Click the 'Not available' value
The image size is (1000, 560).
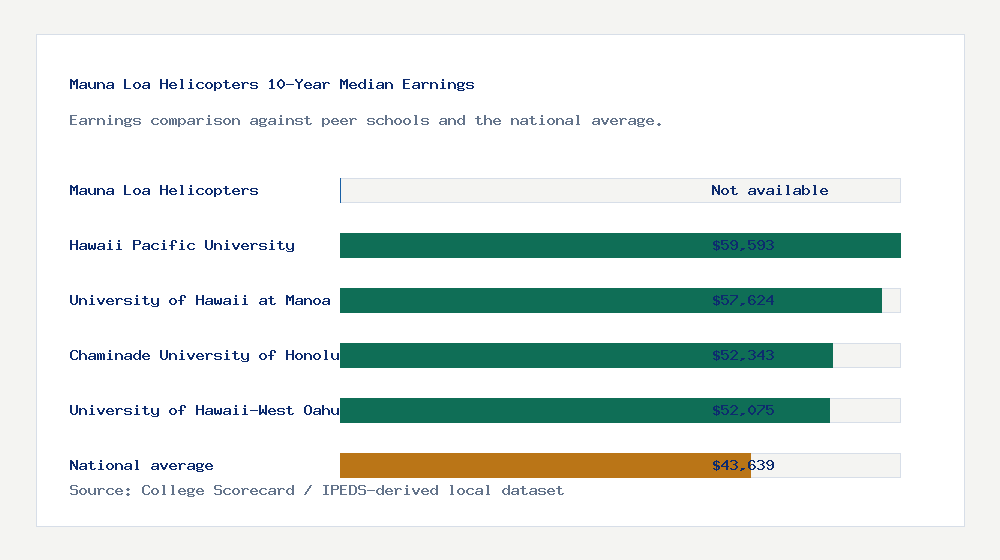tap(770, 190)
